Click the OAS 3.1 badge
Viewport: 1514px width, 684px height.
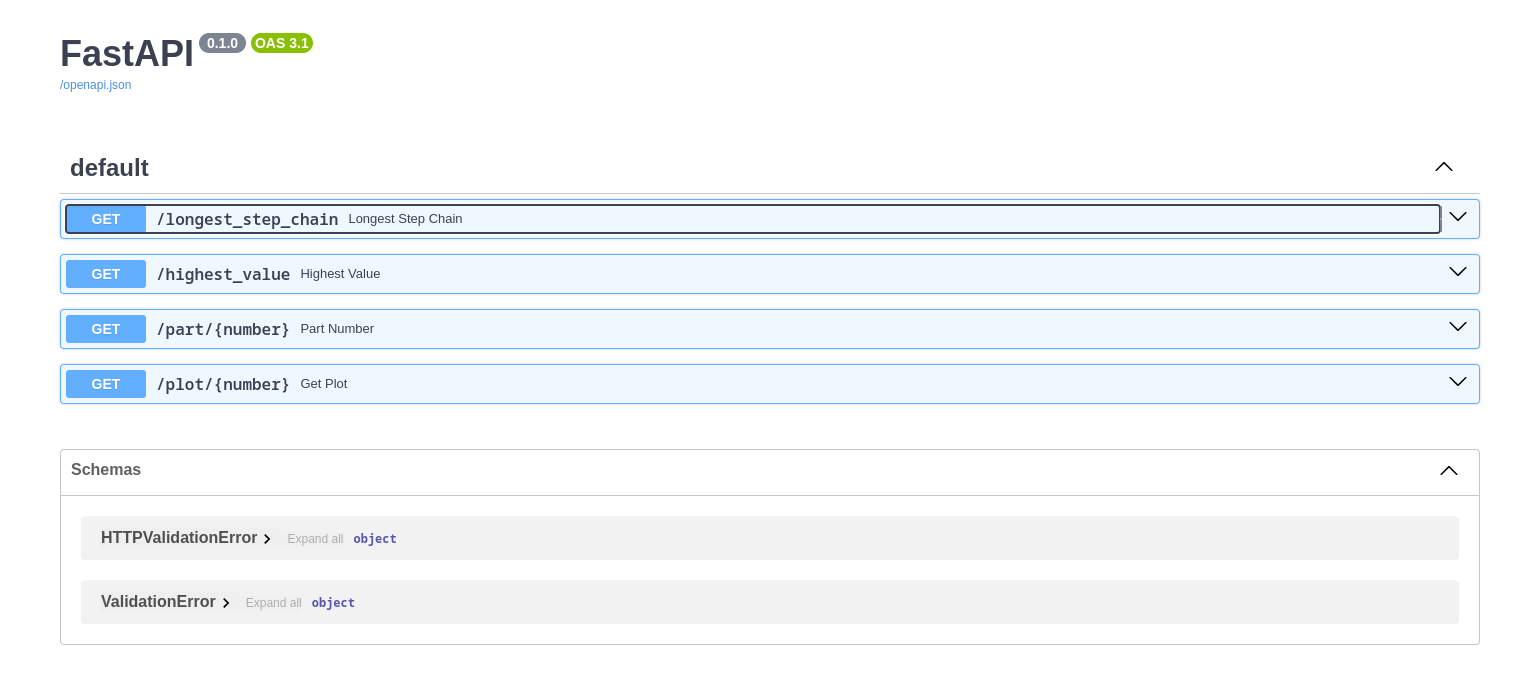282,43
